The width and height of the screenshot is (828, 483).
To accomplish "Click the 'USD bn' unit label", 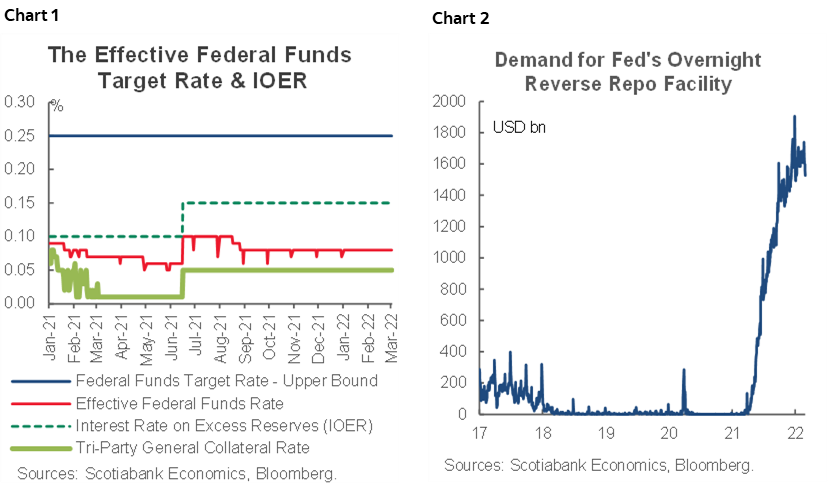I will (518, 128).
